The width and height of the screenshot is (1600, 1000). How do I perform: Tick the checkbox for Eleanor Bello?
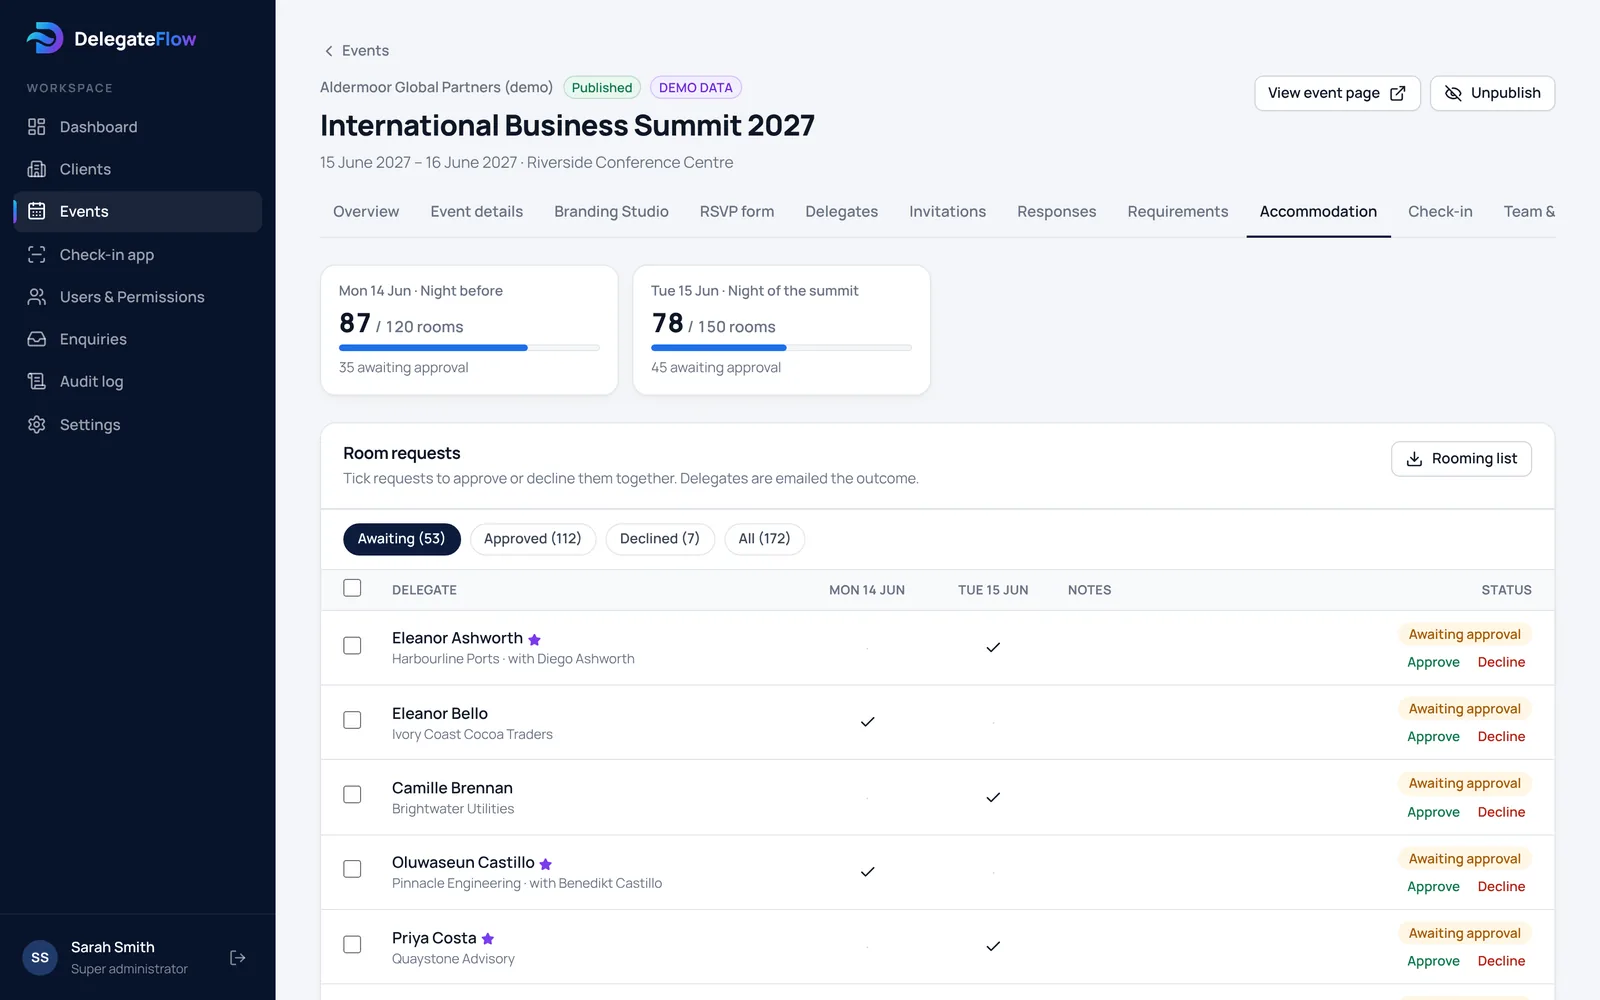352,720
